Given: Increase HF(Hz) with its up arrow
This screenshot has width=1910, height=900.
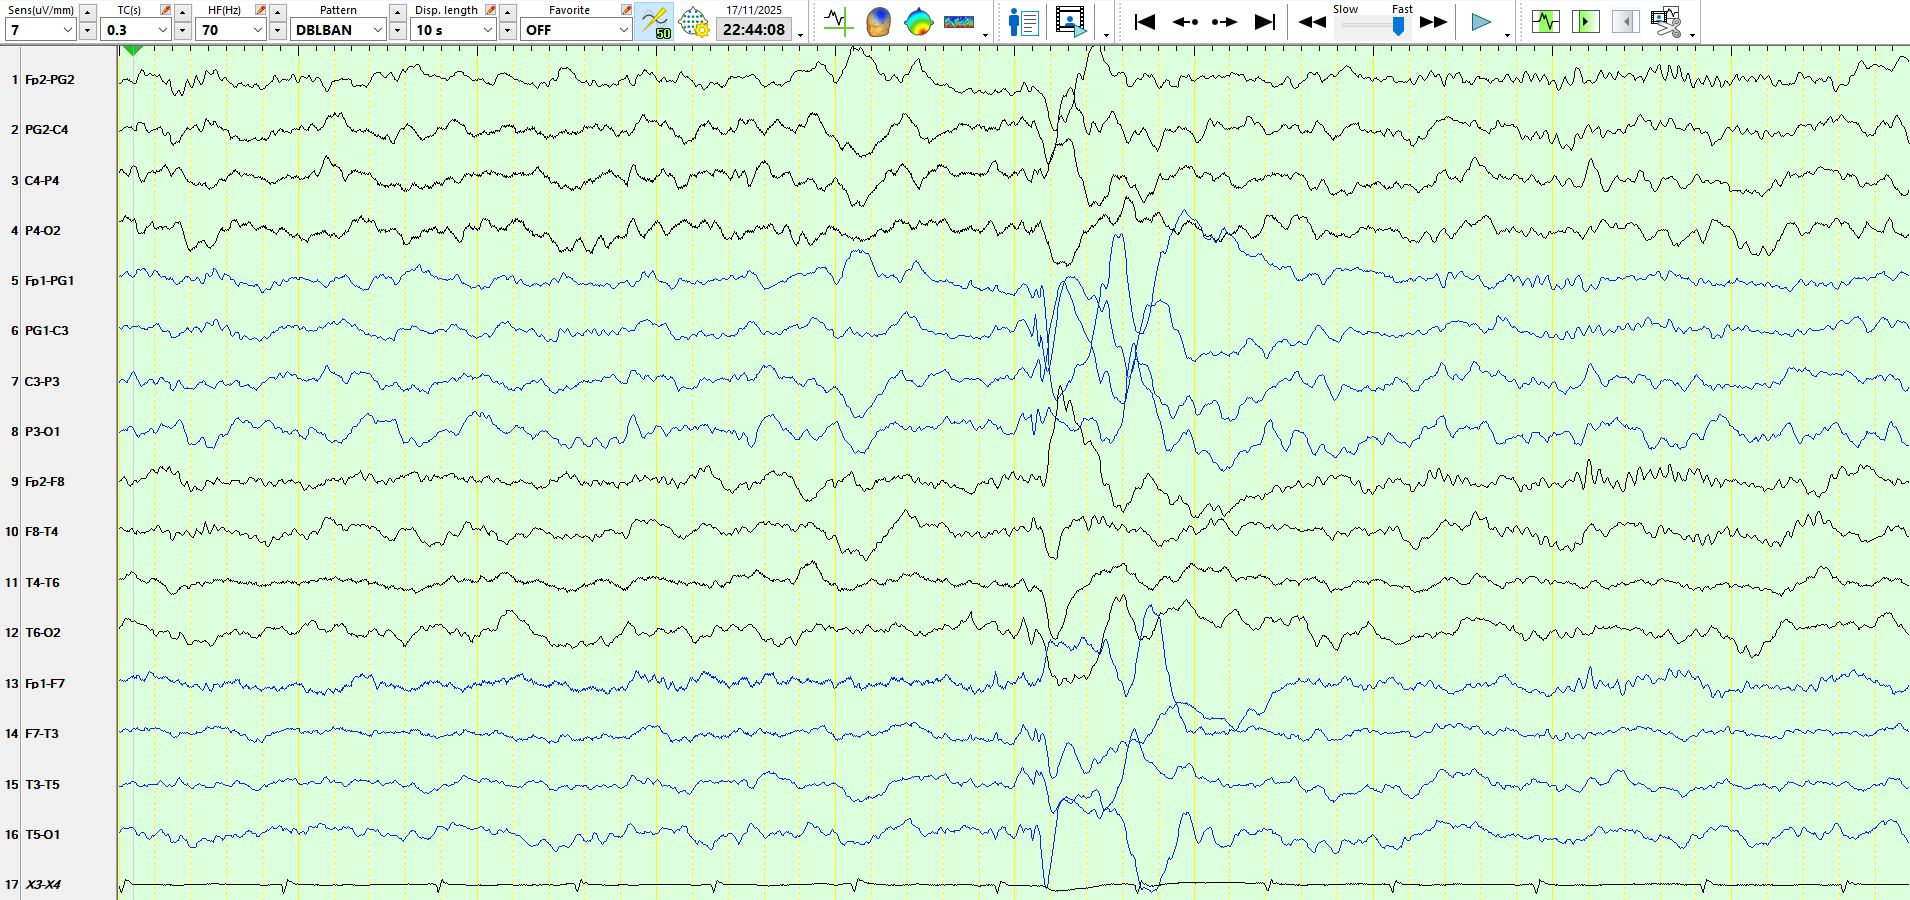Looking at the screenshot, I should pos(277,12).
